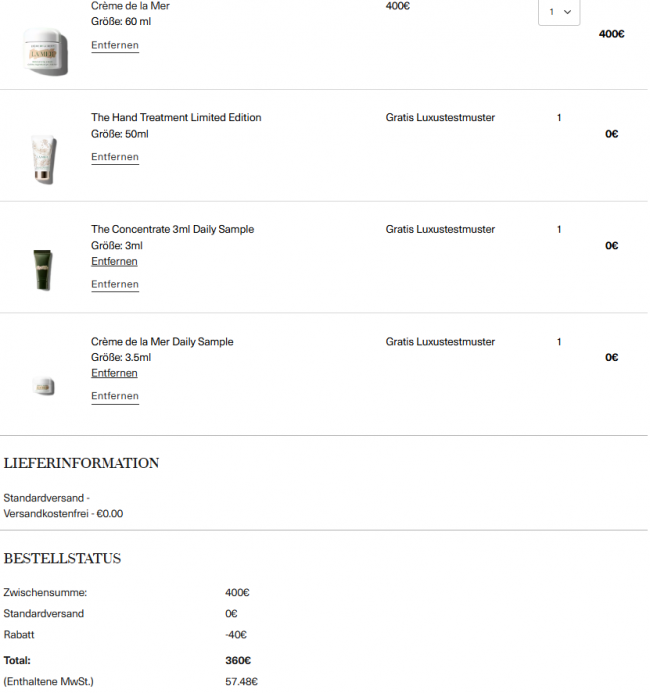This screenshot has height=693, width=650.
Task: Click the Crème de la Mer 60 ml jar image
Action: [46, 50]
